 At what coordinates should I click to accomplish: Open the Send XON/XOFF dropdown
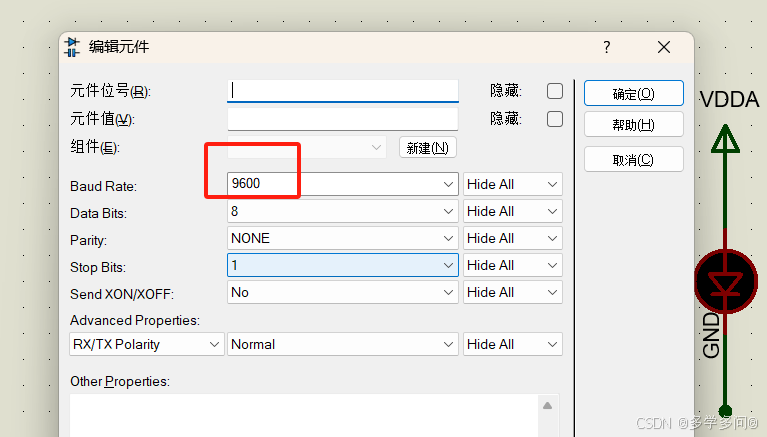343,292
